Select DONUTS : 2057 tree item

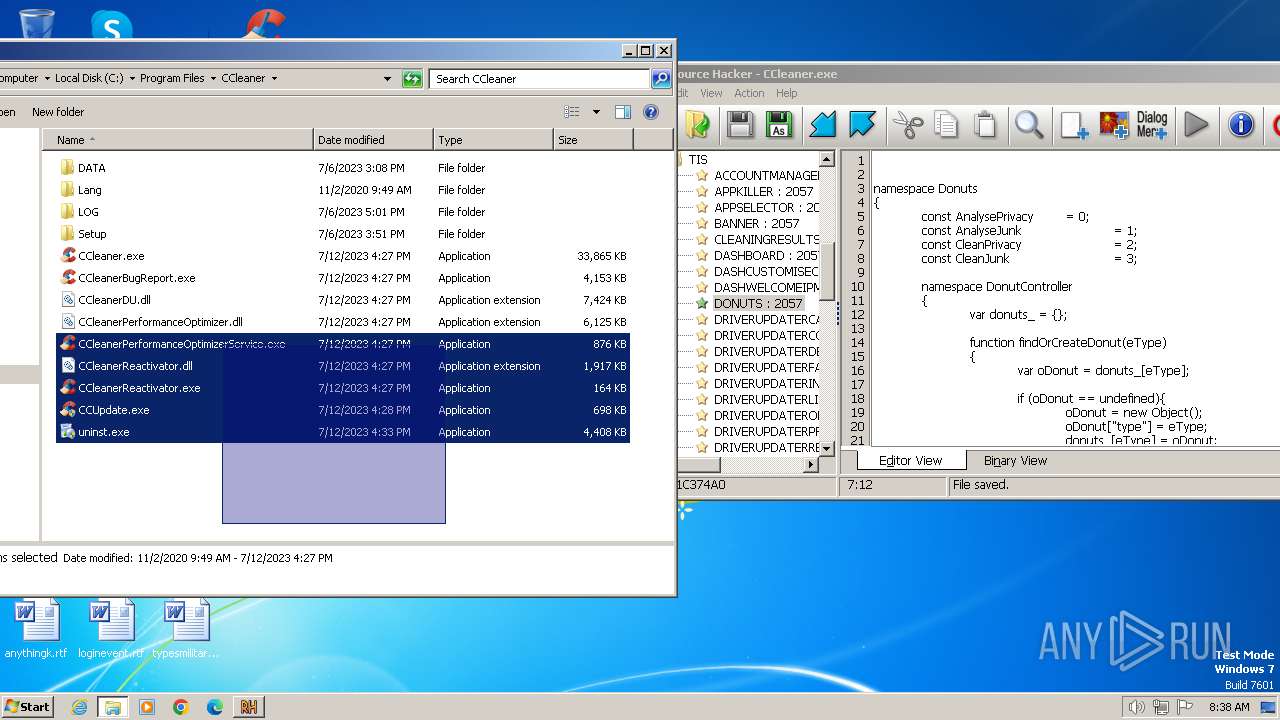click(758, 303)
